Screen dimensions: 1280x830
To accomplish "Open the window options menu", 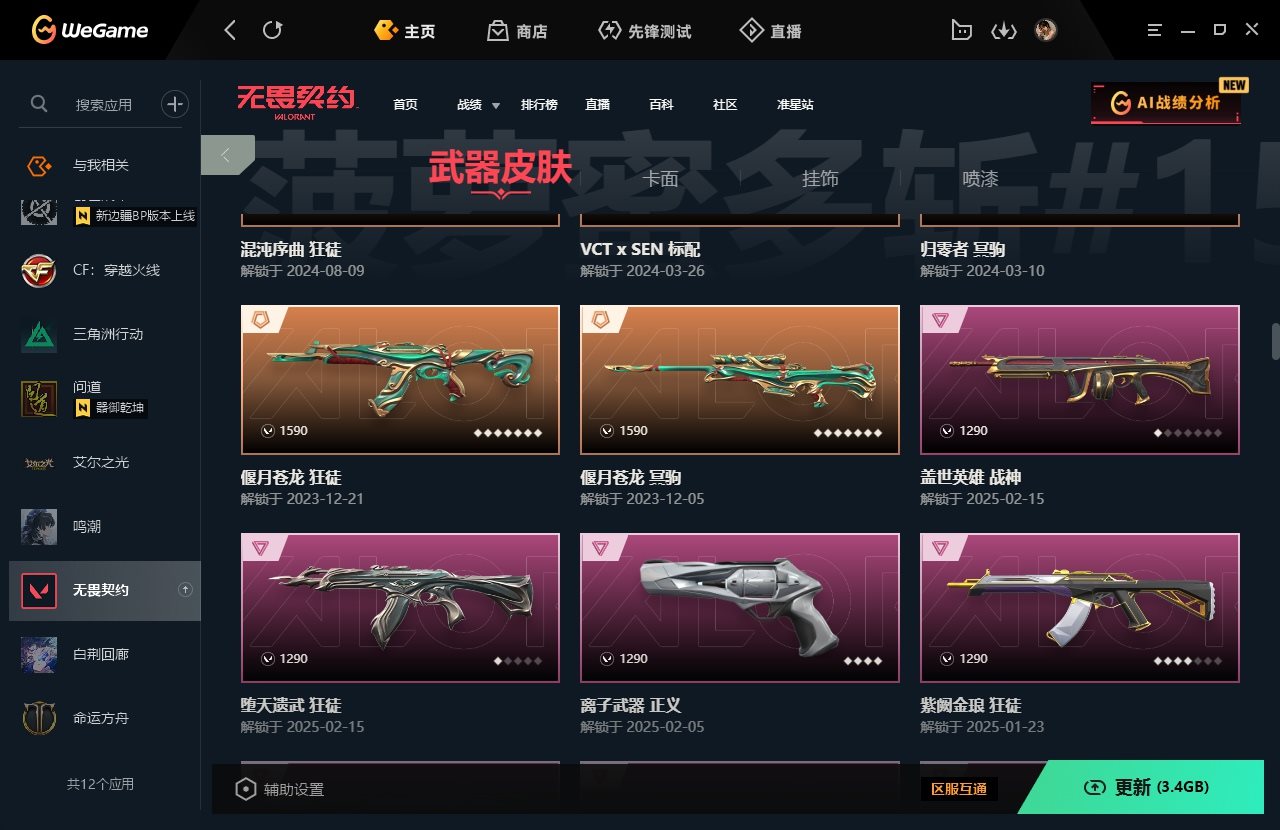I will point(1155,30).
